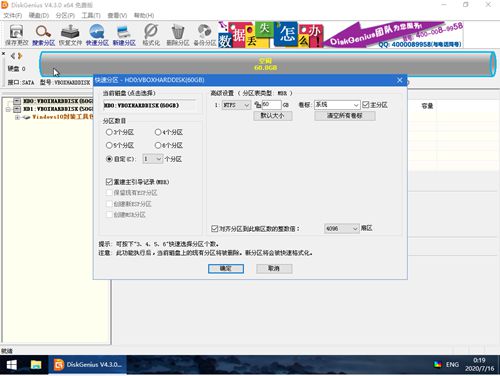The height and width of the screenshot is (376, 500).
Task: Open the NTFS file system dropdown
Action: pyautogui.click(x=236, y=105)
